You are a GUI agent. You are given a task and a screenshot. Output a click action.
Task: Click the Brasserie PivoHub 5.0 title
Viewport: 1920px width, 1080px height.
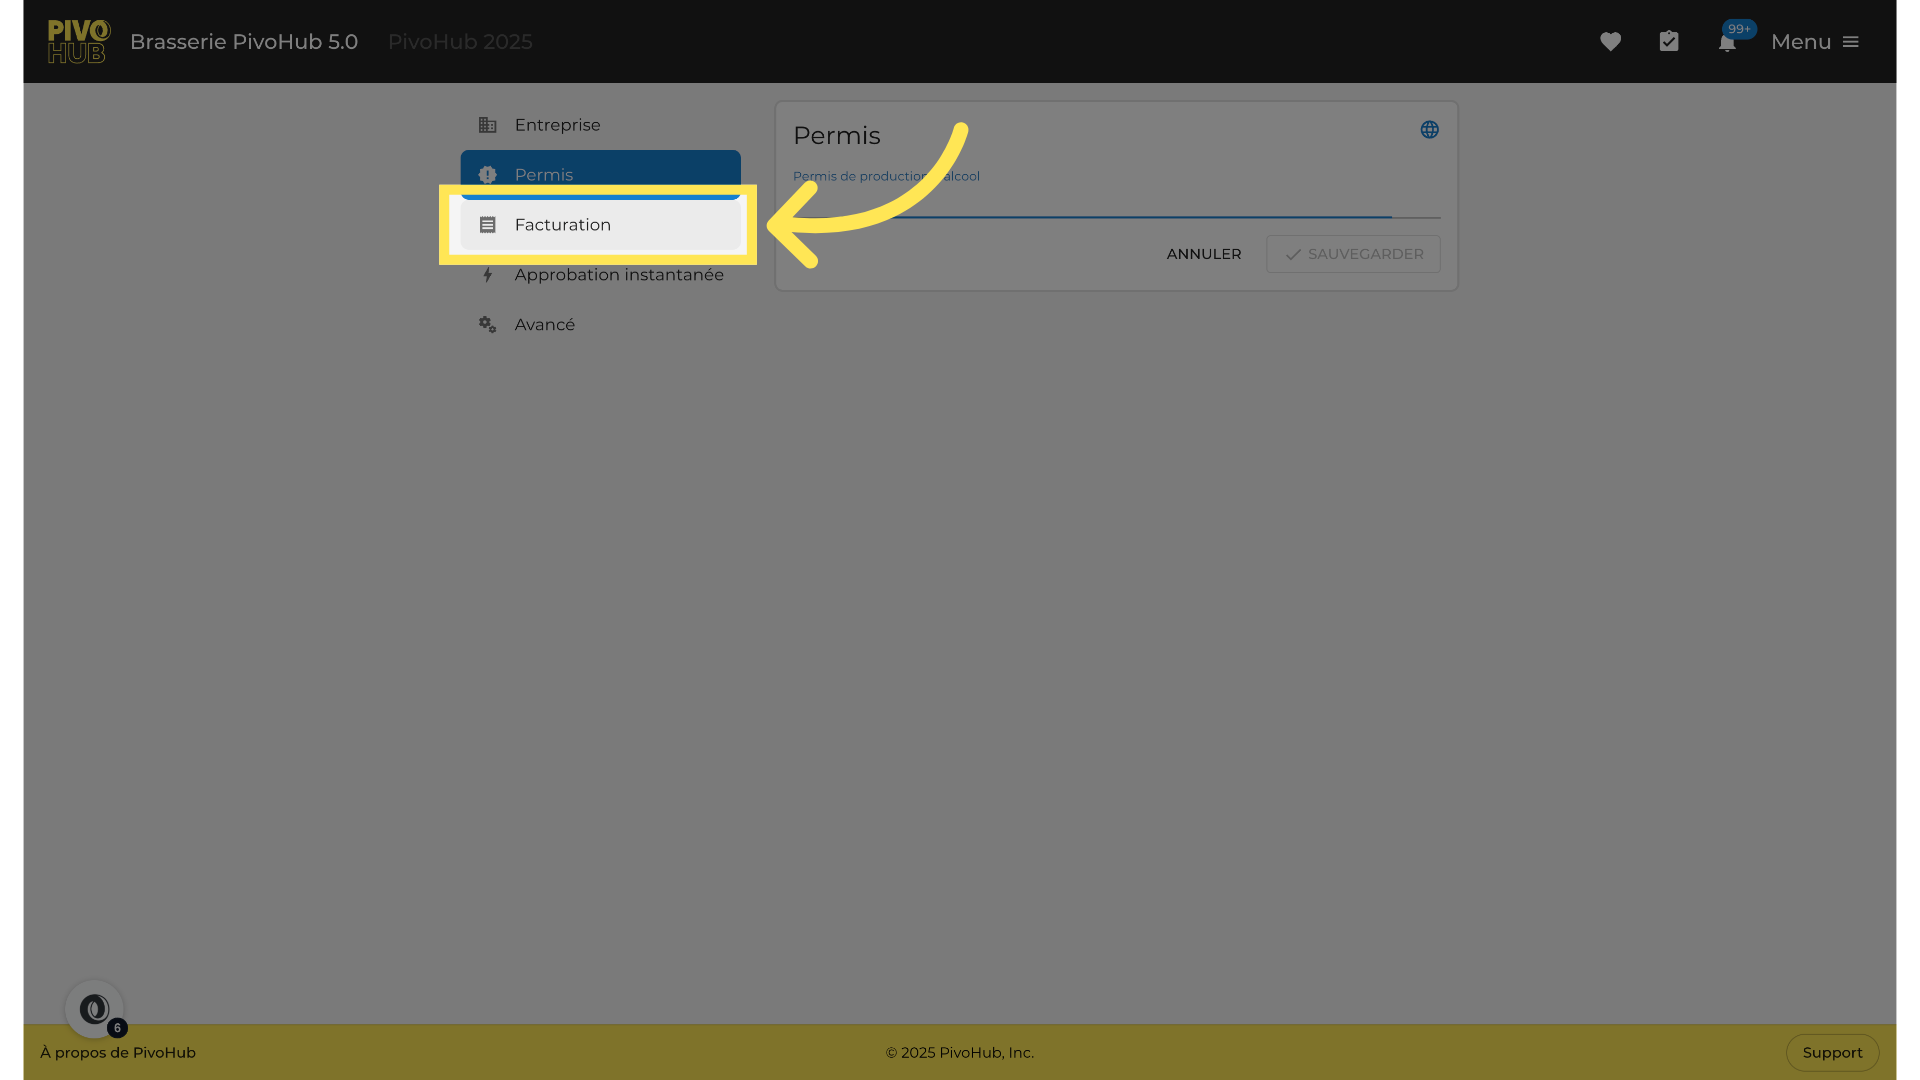point(244,42)
